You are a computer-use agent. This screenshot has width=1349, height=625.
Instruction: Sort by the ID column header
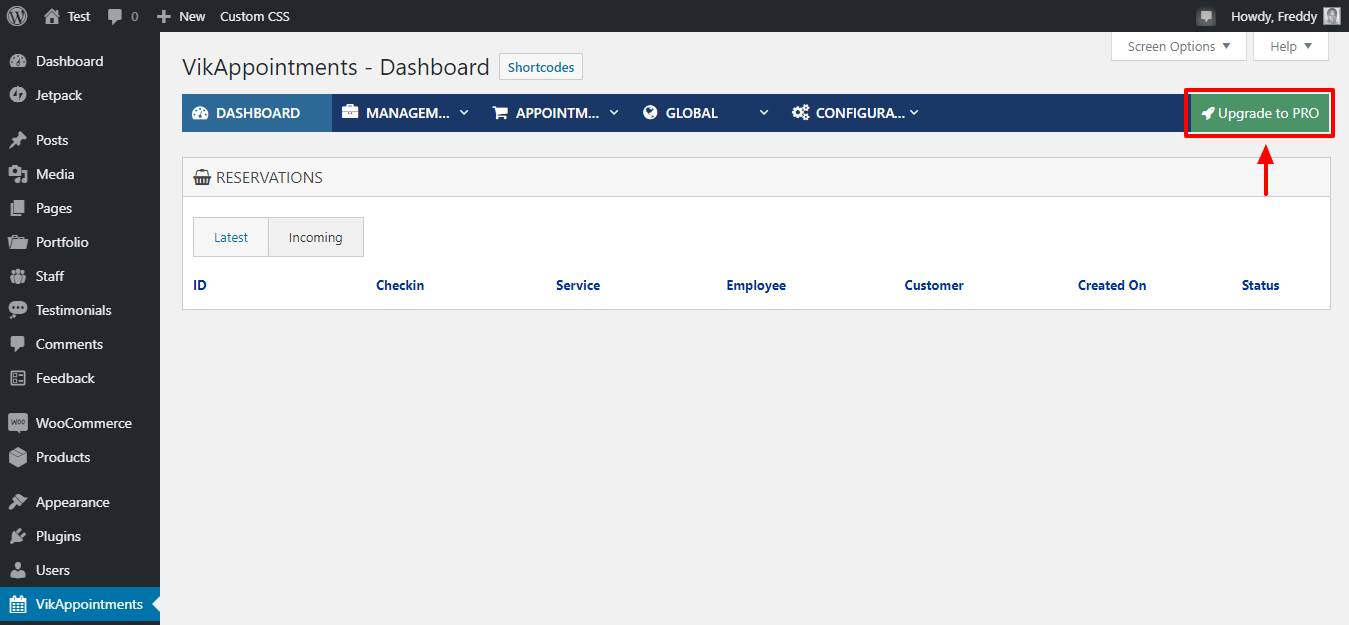click(200, 285)
